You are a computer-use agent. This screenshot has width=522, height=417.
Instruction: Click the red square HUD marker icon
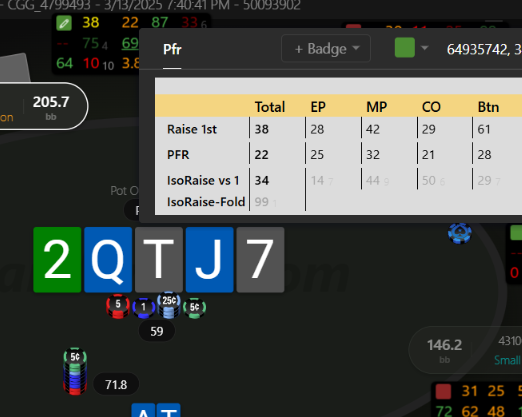pos(443,391)
